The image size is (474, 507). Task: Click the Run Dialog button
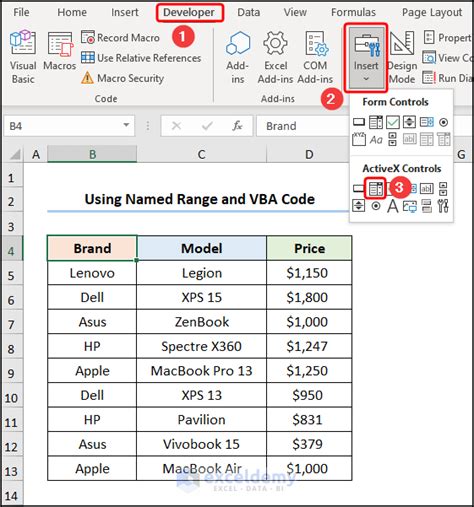click(448, 78)
